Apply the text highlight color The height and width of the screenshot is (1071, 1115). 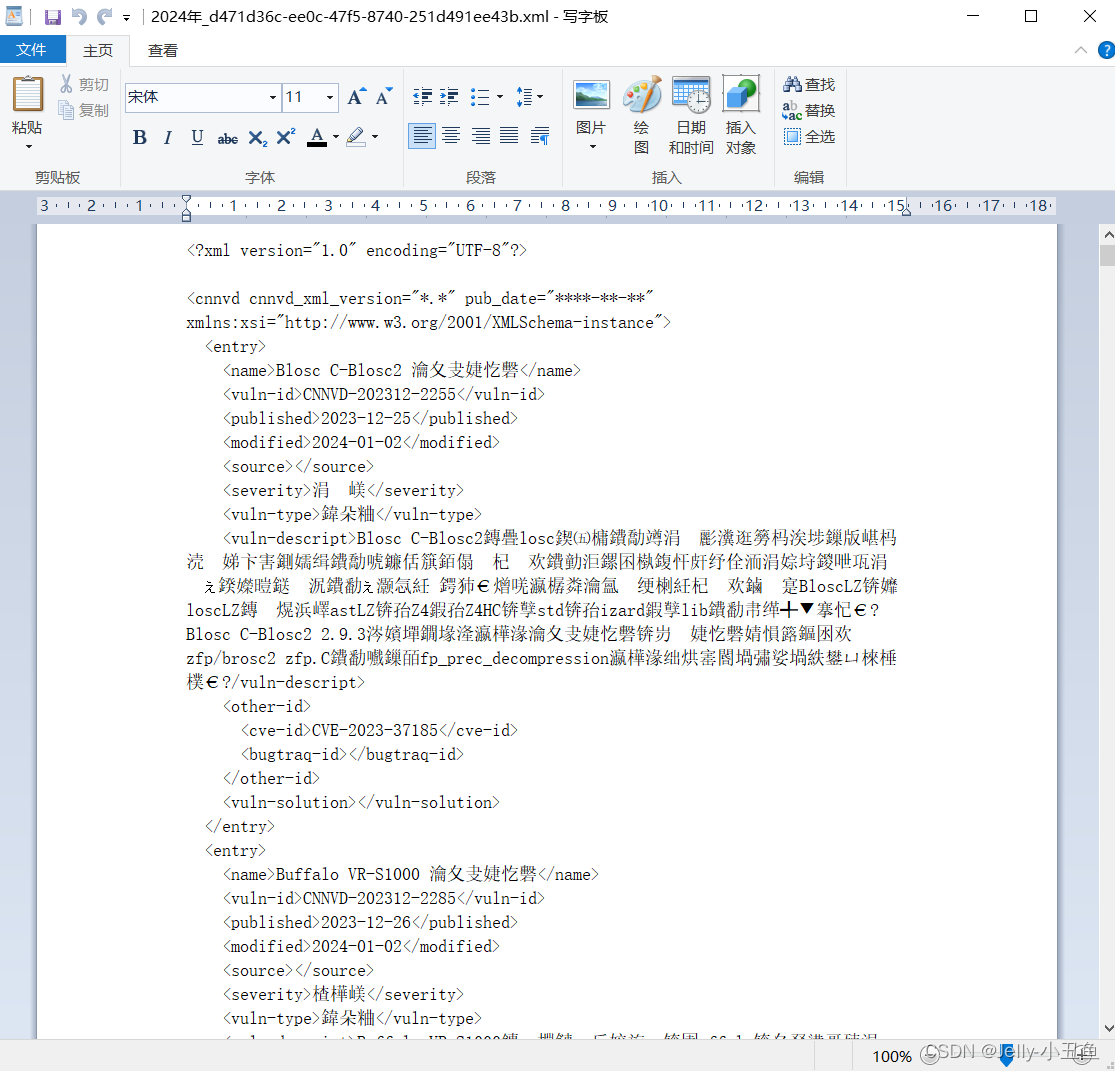[356, 137]
